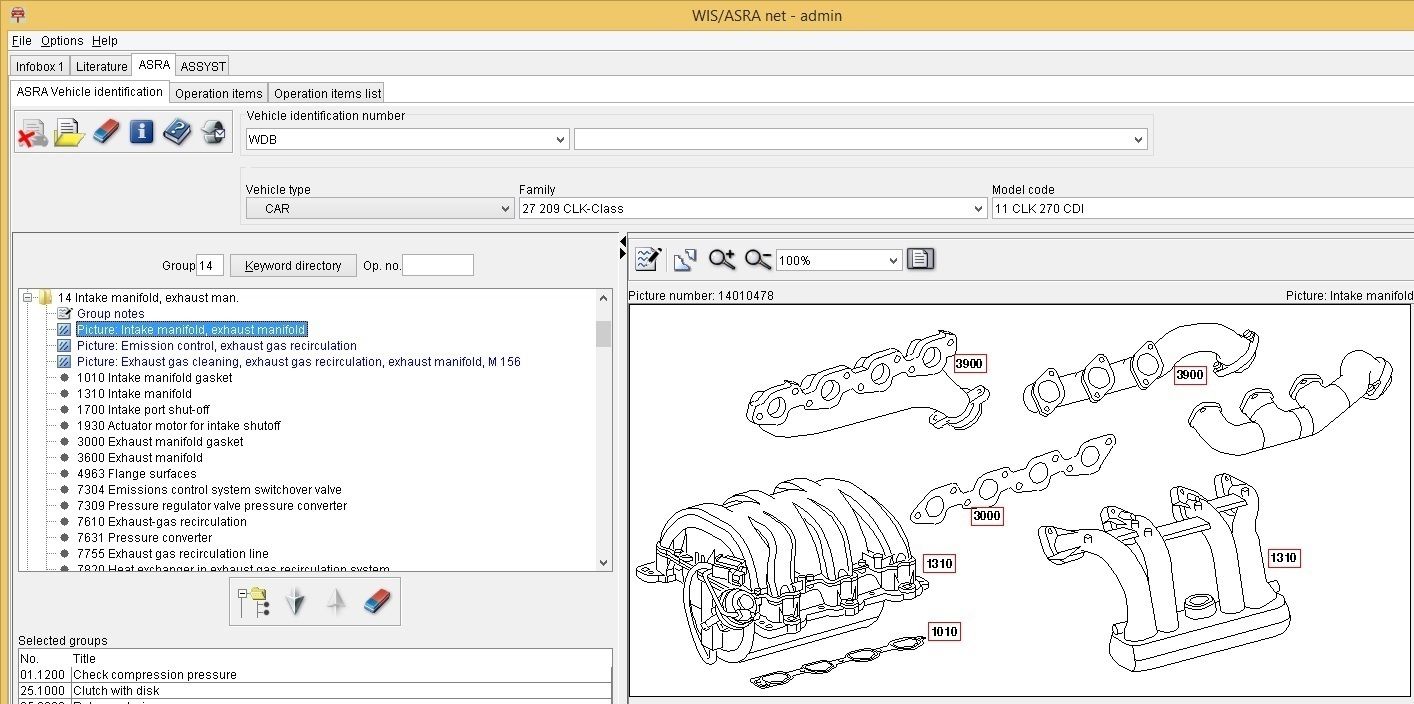Open the Options menu

[x=62, y=41]
